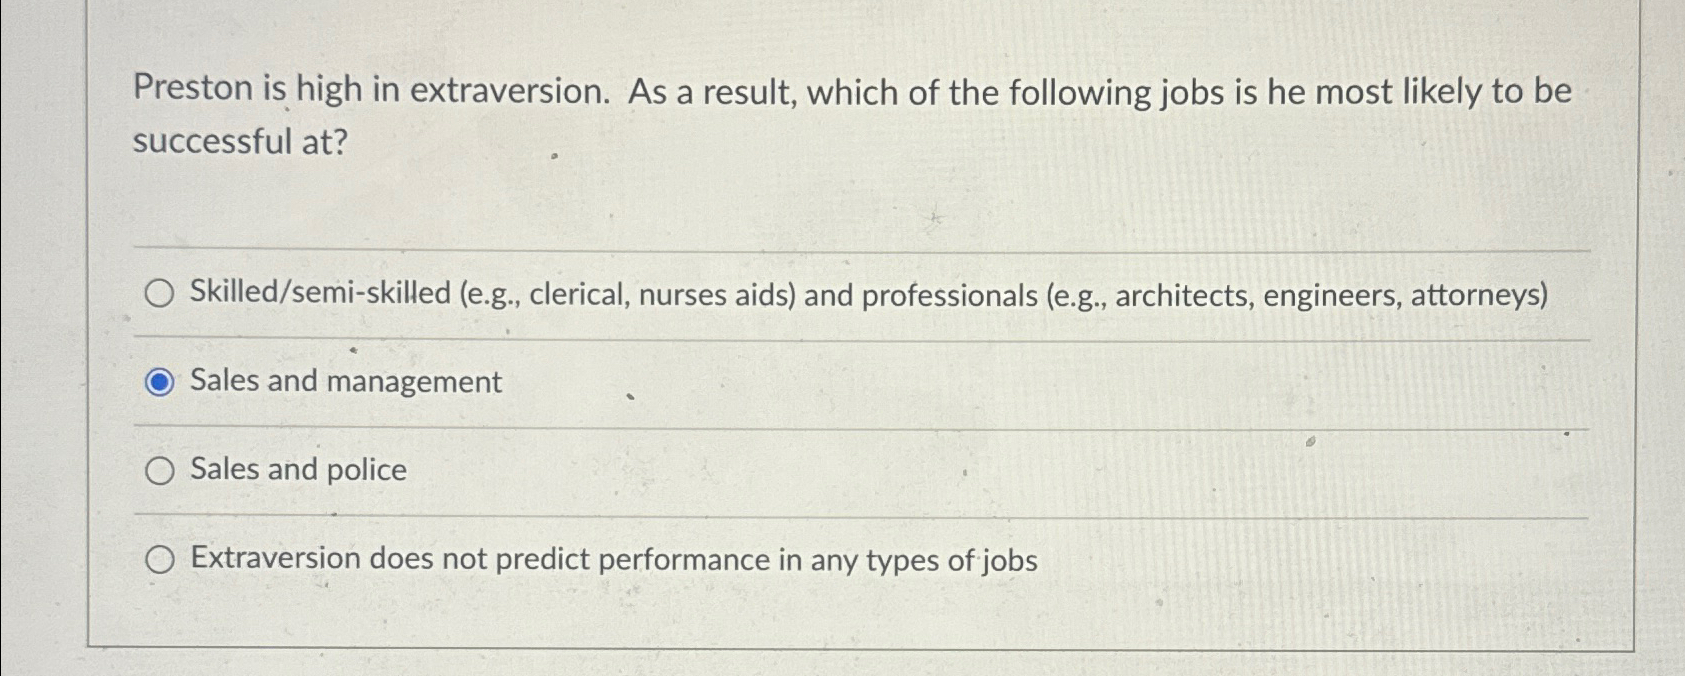This screenshot has height=676, width=1685.
Task: Select the Sales and management option
Action: click(160, 381)
